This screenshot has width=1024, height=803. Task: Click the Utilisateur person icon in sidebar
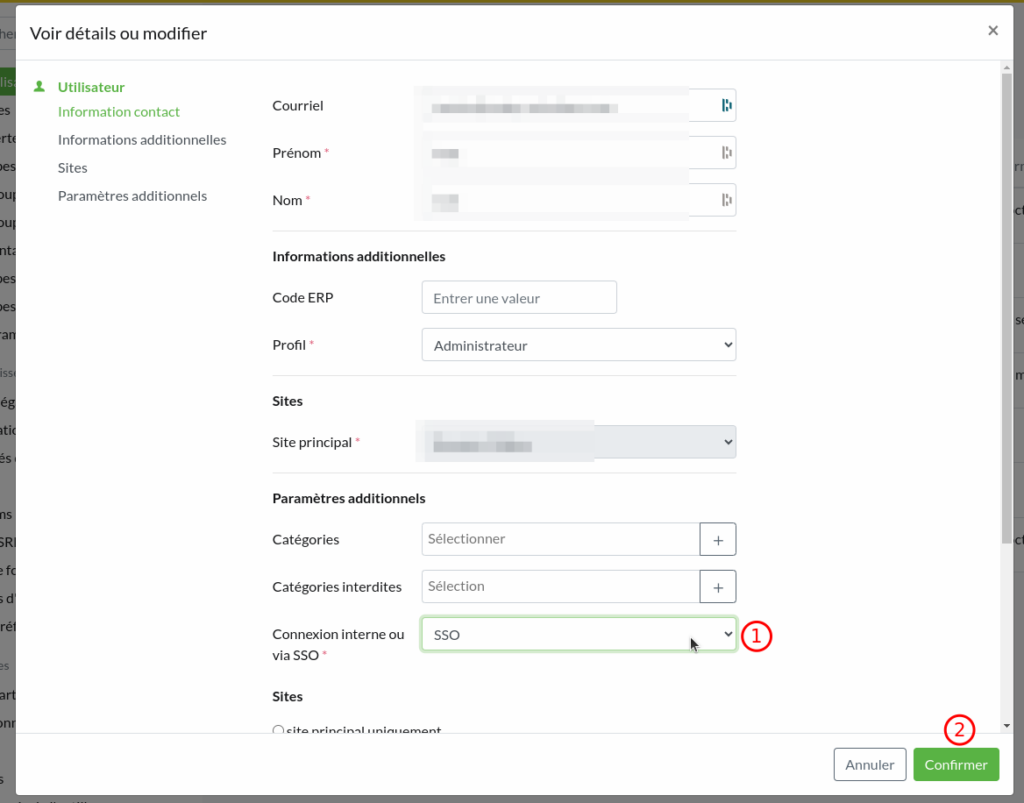[x=39, y=87]
